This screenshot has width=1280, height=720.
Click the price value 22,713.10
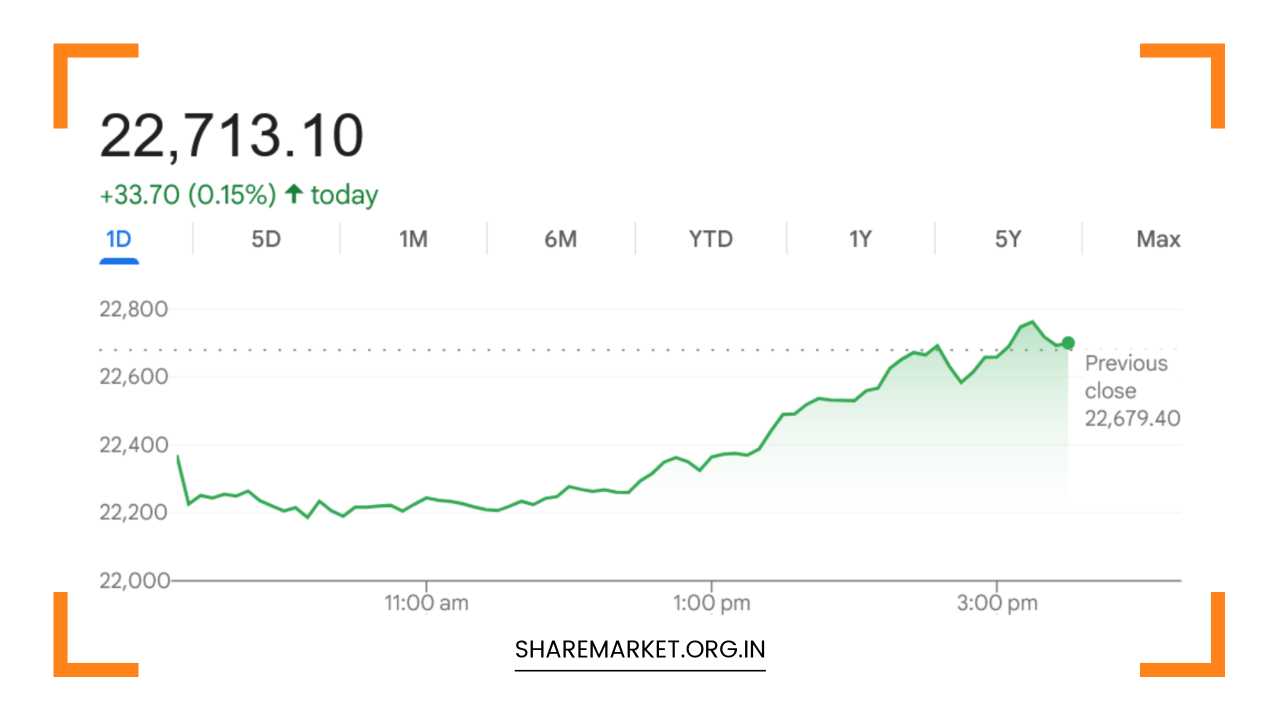232,135
